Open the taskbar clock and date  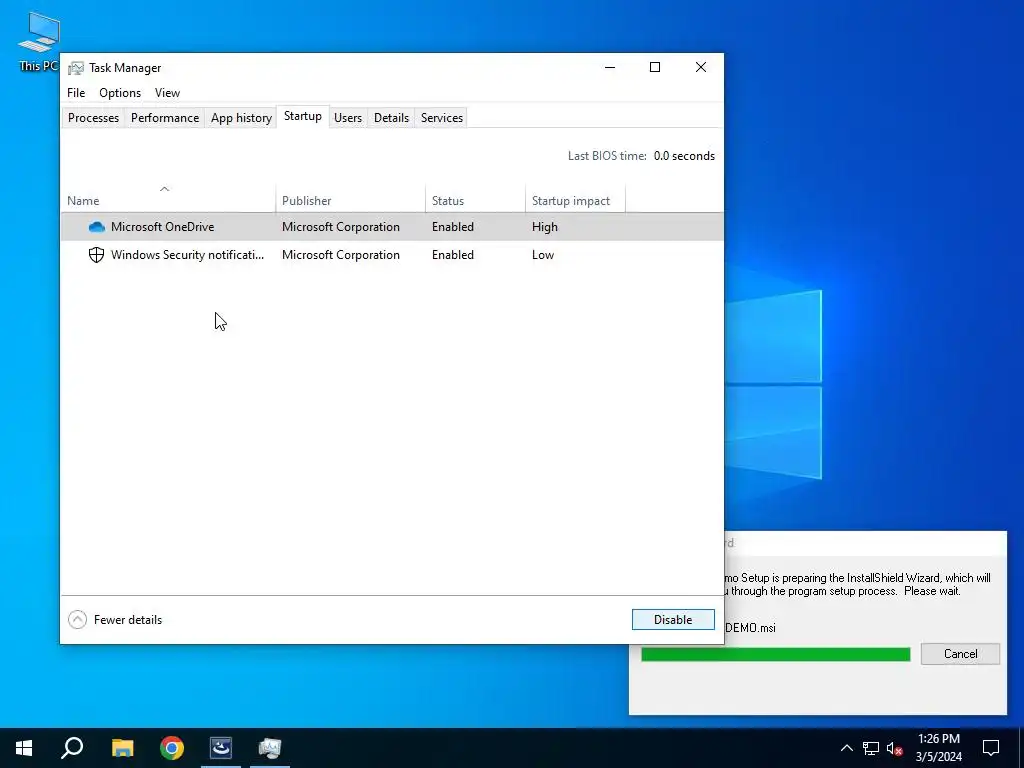938,748
